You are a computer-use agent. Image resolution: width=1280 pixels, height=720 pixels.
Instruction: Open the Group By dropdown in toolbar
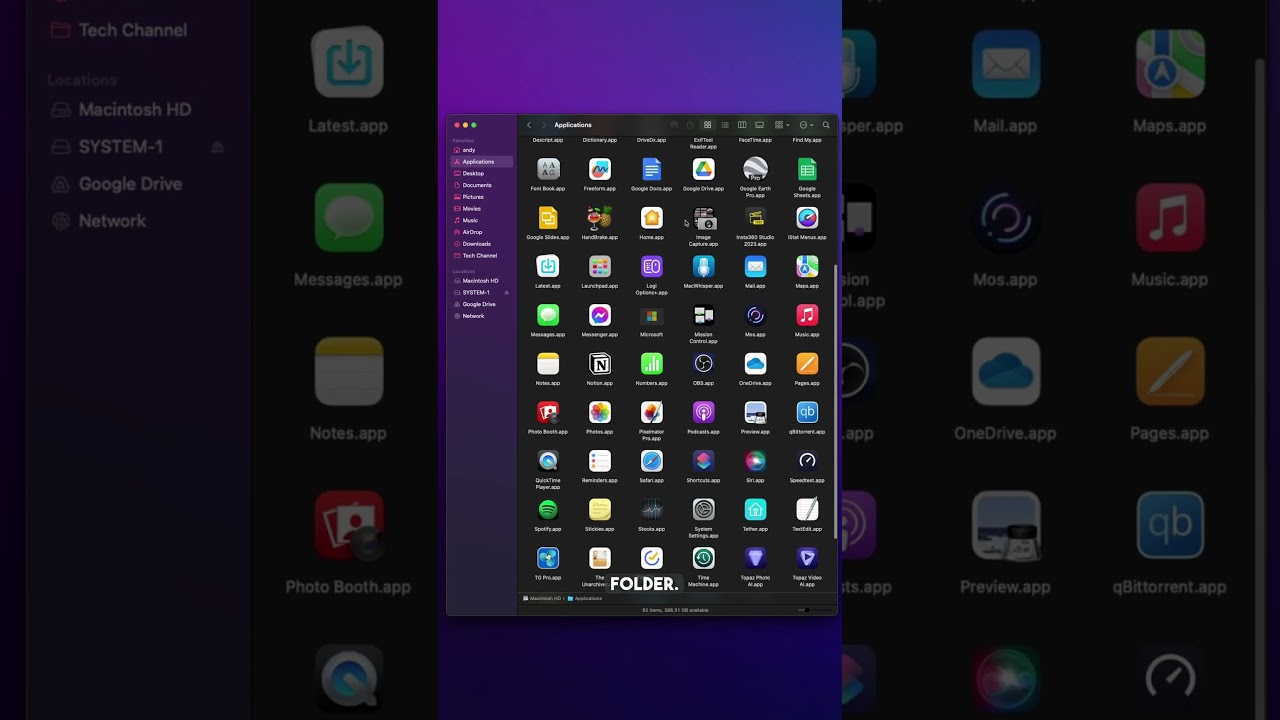tap(781, 125)
